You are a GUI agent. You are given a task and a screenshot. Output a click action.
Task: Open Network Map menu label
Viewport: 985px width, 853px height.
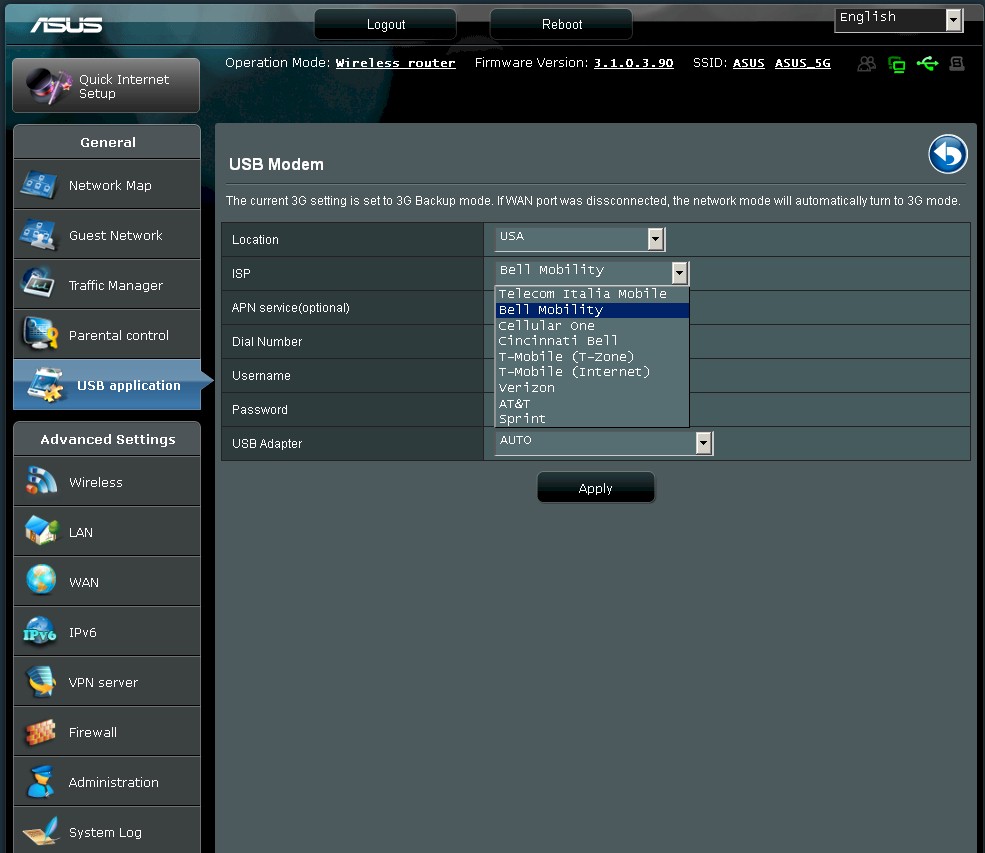click(110, 185)
